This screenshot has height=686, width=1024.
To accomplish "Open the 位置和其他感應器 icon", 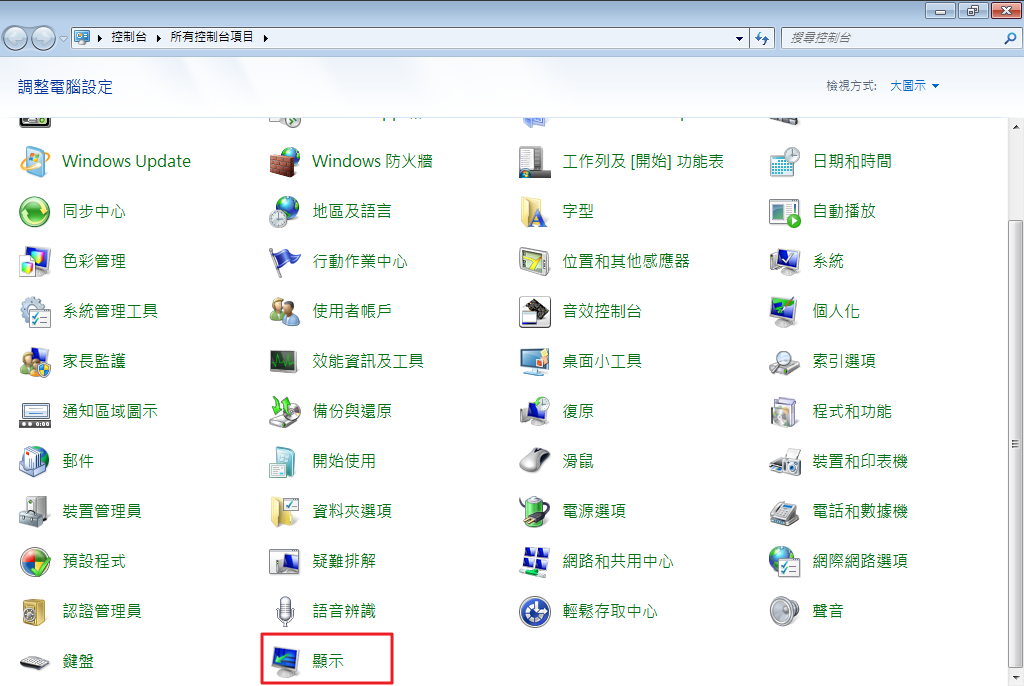I will (535, 261).
